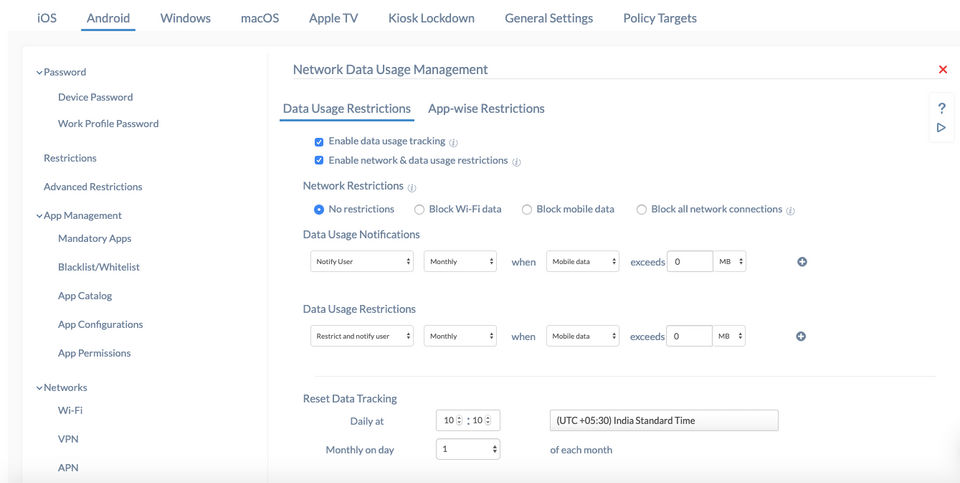Toggle Enable network & data usage restrictions checkbox
Viewport: 960px width, 483px height.
click(x=319, y=160)
